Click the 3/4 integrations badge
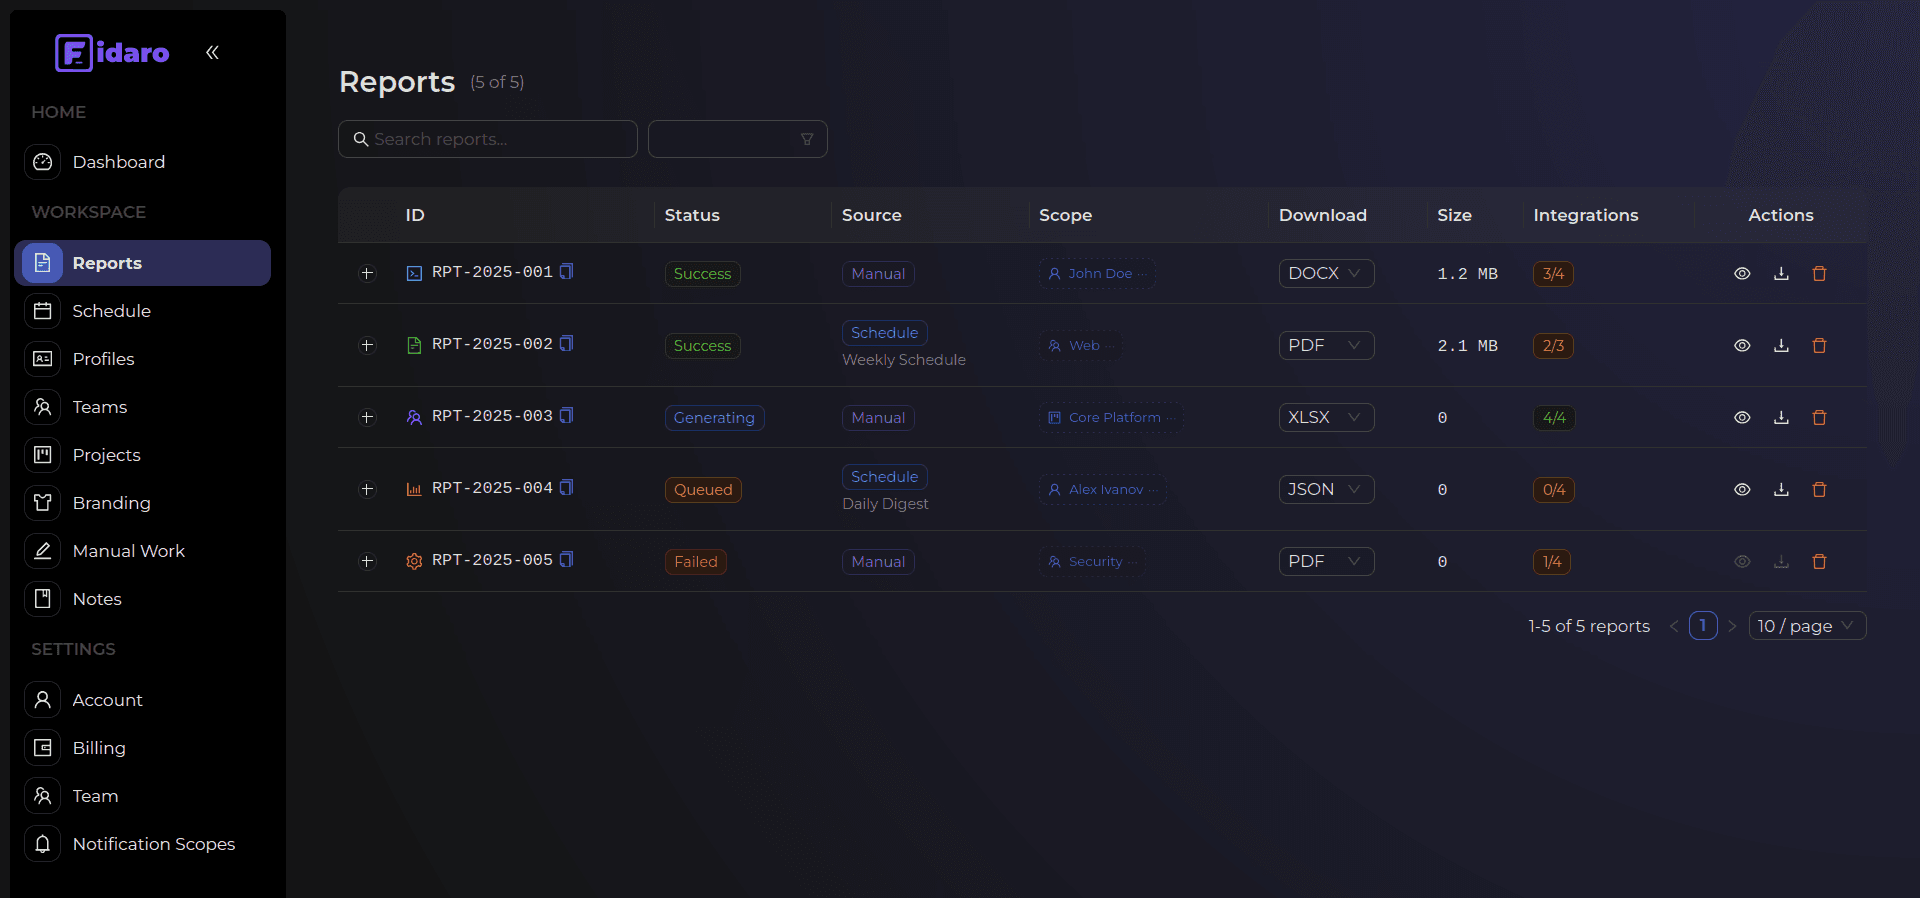 click(x=1552, y=274)
